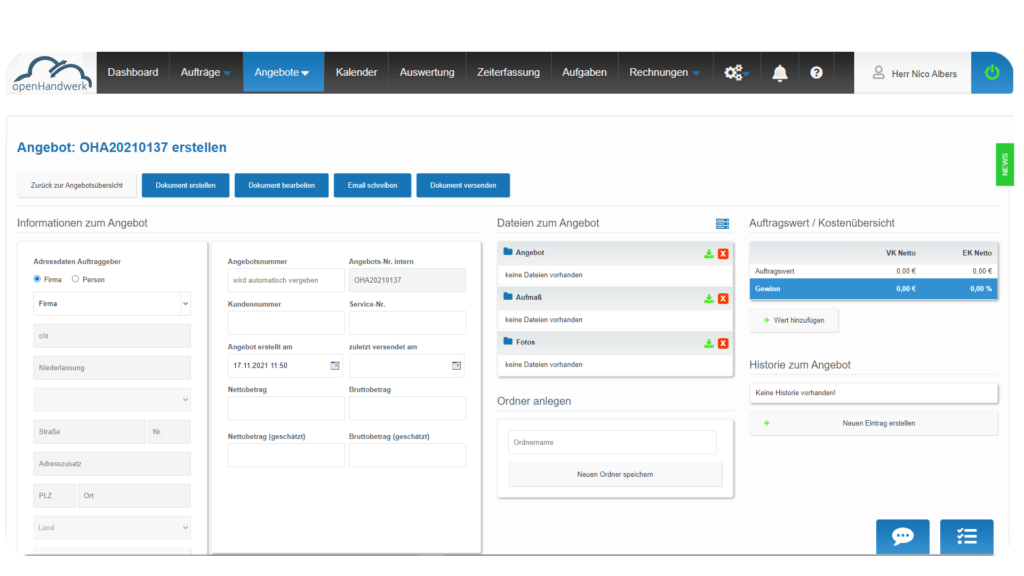Click list view icon beside Dateien zum Angebot

click(723, 223)
